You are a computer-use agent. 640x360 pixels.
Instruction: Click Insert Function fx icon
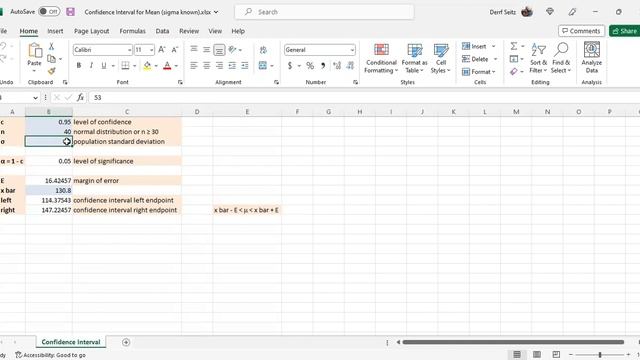[80, 97]
